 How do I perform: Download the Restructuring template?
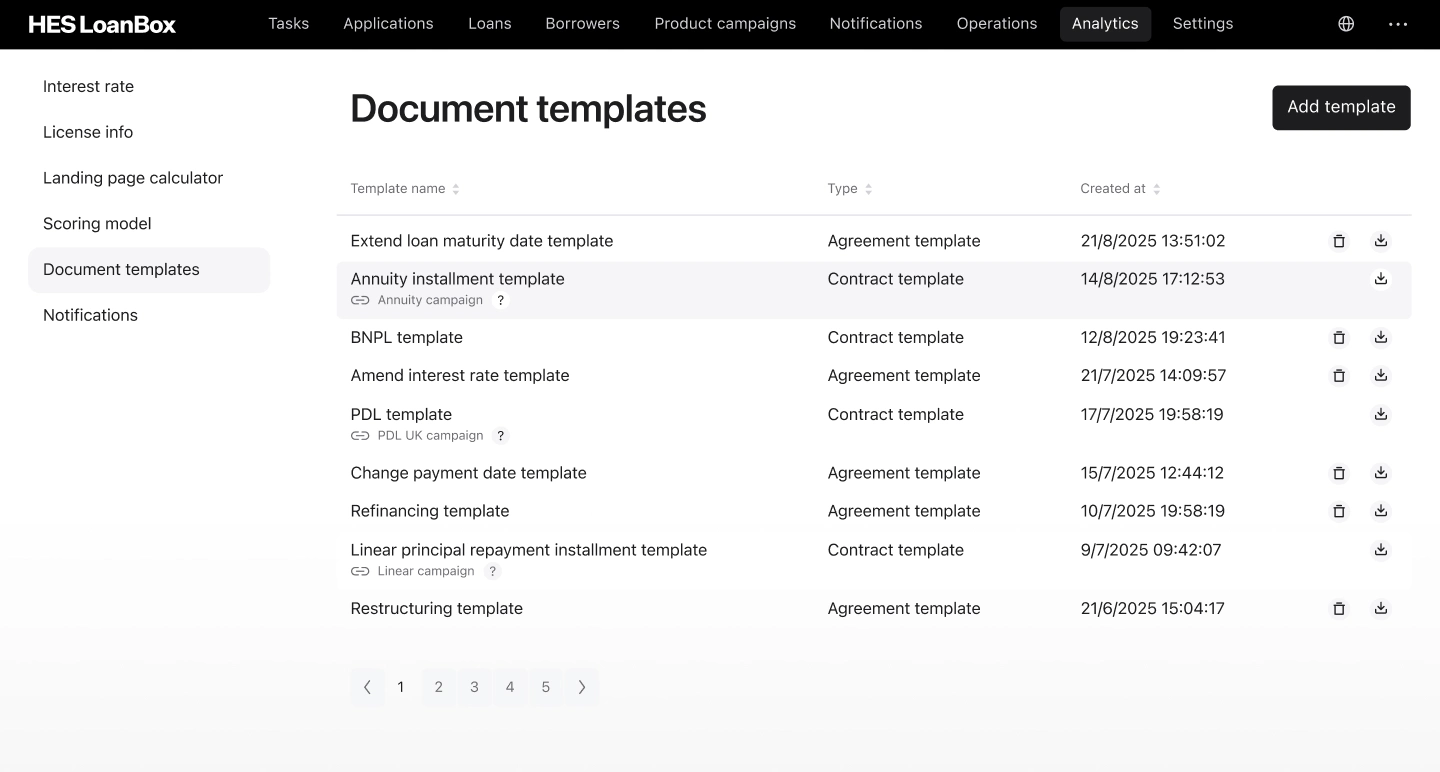click(x=1381, y=608)
